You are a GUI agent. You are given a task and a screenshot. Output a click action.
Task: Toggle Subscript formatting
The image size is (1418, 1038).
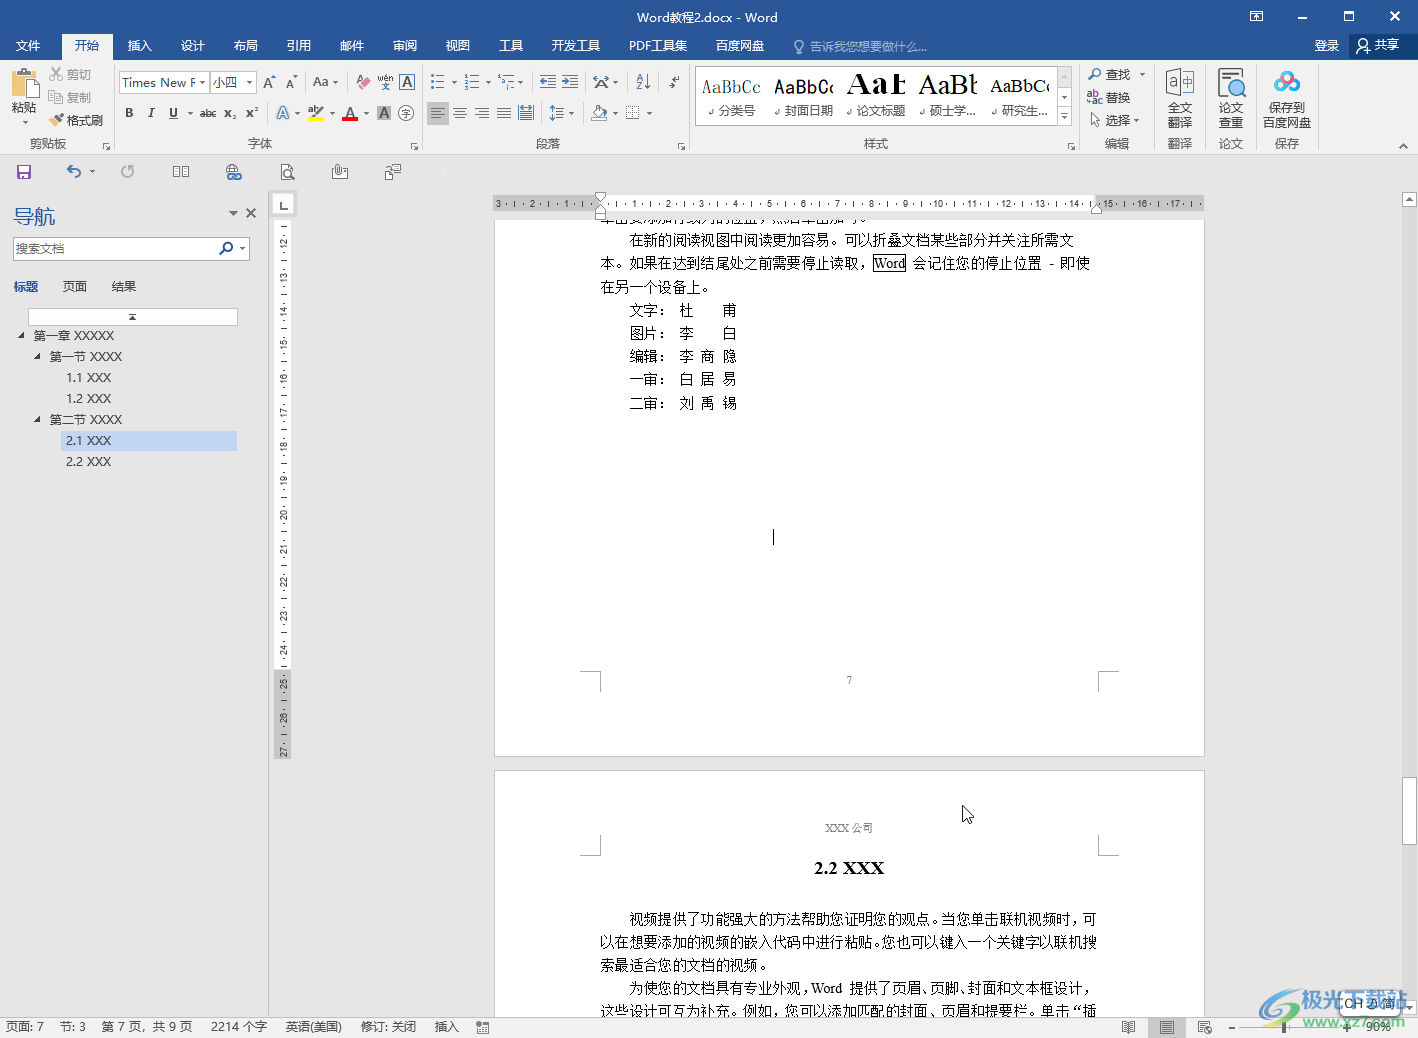click(230, 113)
